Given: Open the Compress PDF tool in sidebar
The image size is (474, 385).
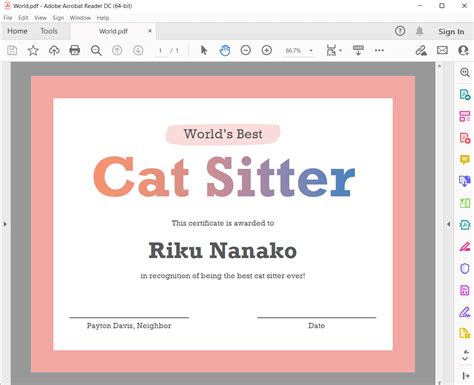Looking at the screenshot, I should (x=465, y=225).
